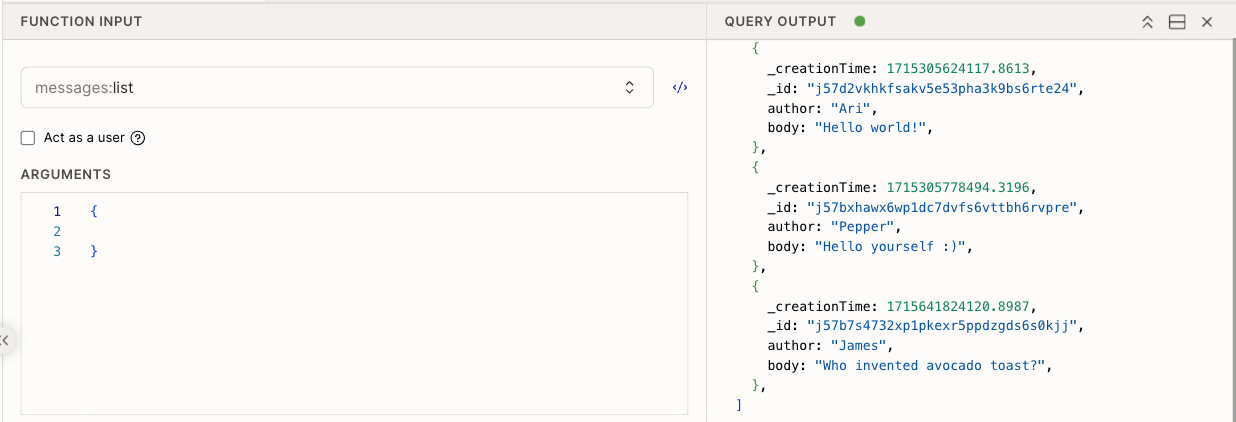Click the _id value "j57d2vkhkfsakv5e53pha3k9bs6rte24"
Screen dimensions: 1236x422
(944, 88)
